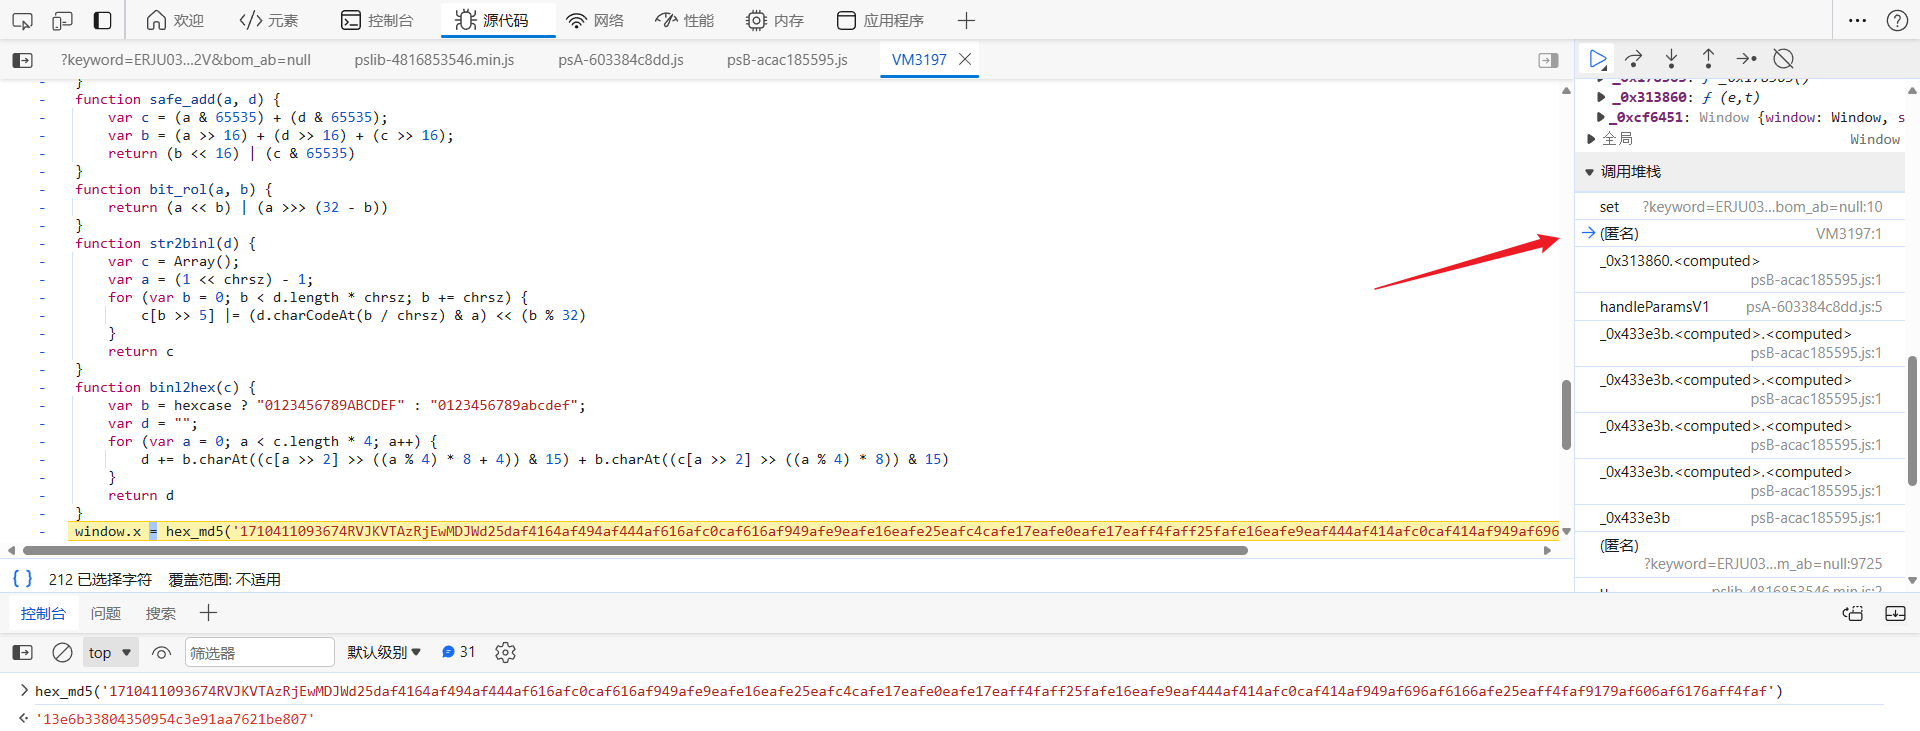The image size is (1920, 731).
Task: Open the pslib-4816853546.min.js file tab
Action: (x=434, y=60)
